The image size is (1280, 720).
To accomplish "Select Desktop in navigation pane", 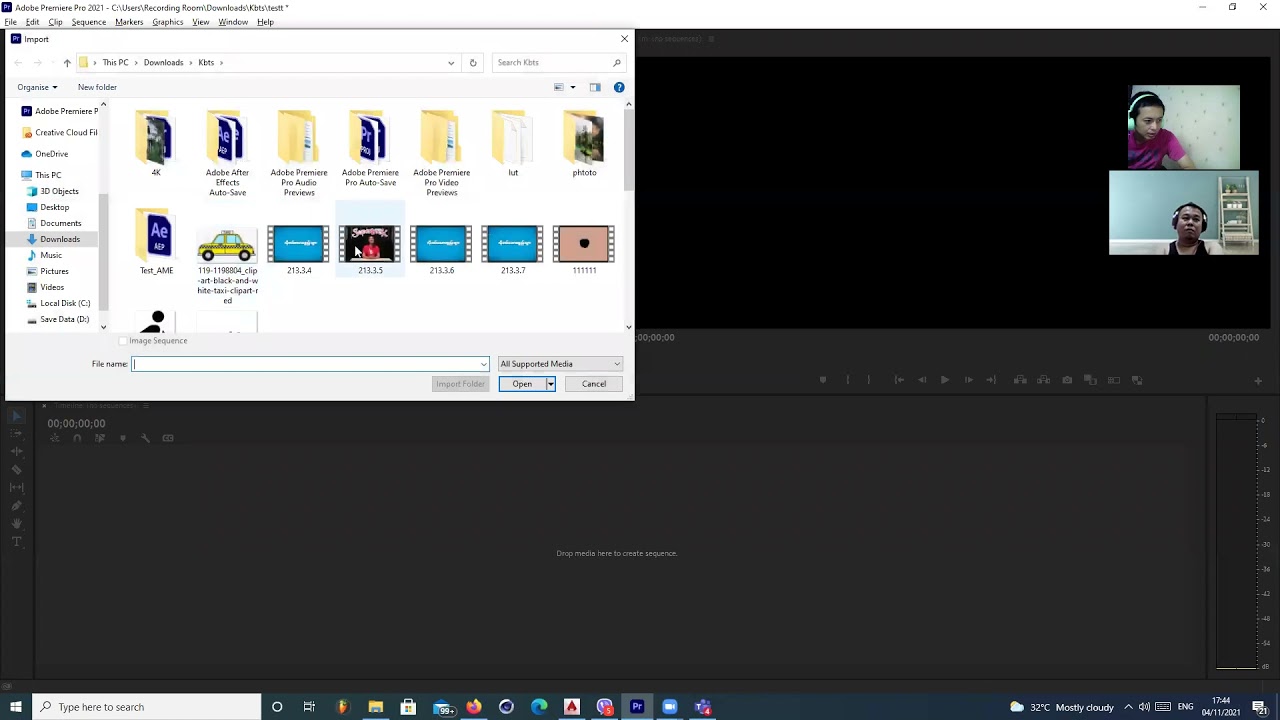I will click(48, 207).
